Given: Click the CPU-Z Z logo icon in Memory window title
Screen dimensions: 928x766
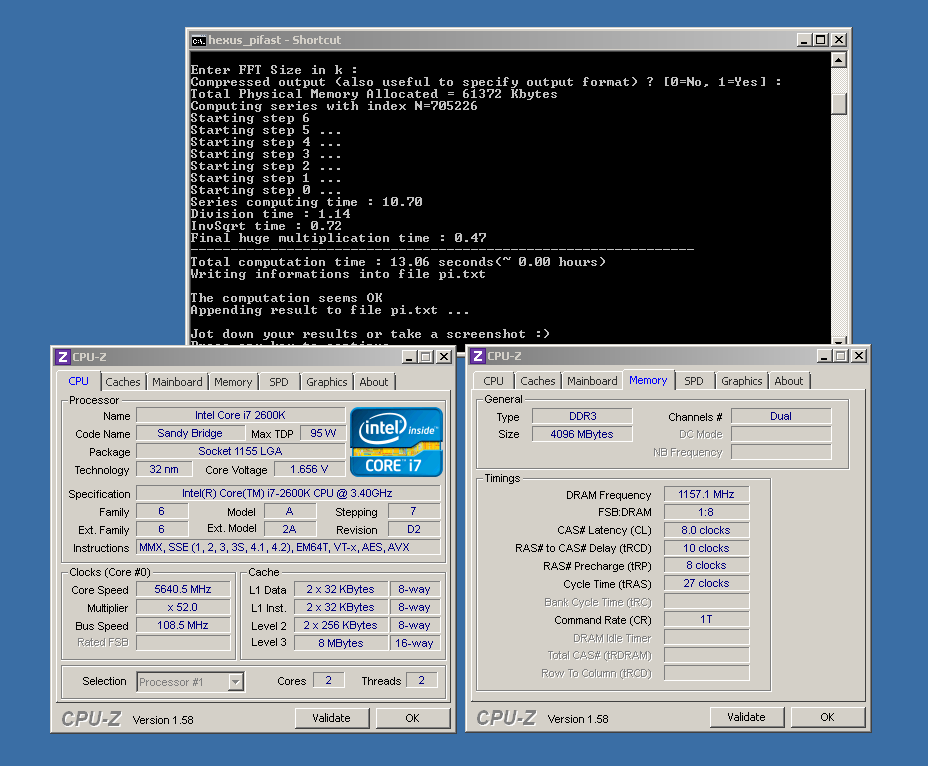Looking at the screenshot, I should [x=478, y=356].
